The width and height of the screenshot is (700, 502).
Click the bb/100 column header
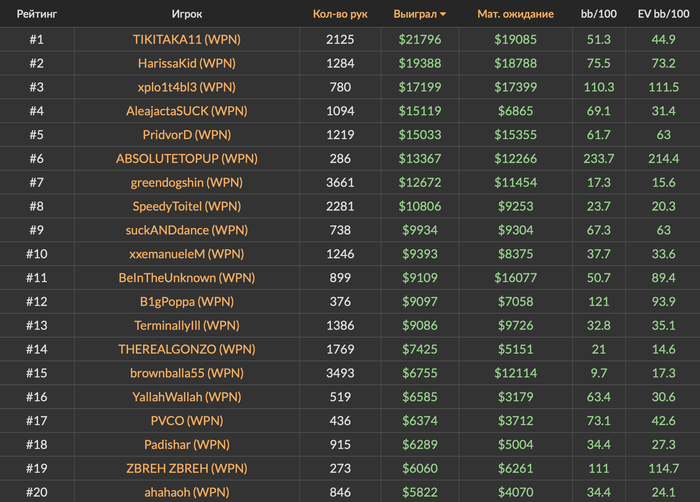600,15
